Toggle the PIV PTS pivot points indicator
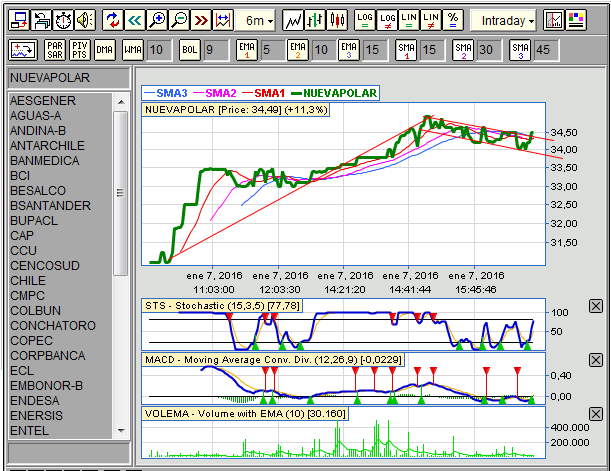The width and height of the screenshot is (611, 471). pos(80,50)
